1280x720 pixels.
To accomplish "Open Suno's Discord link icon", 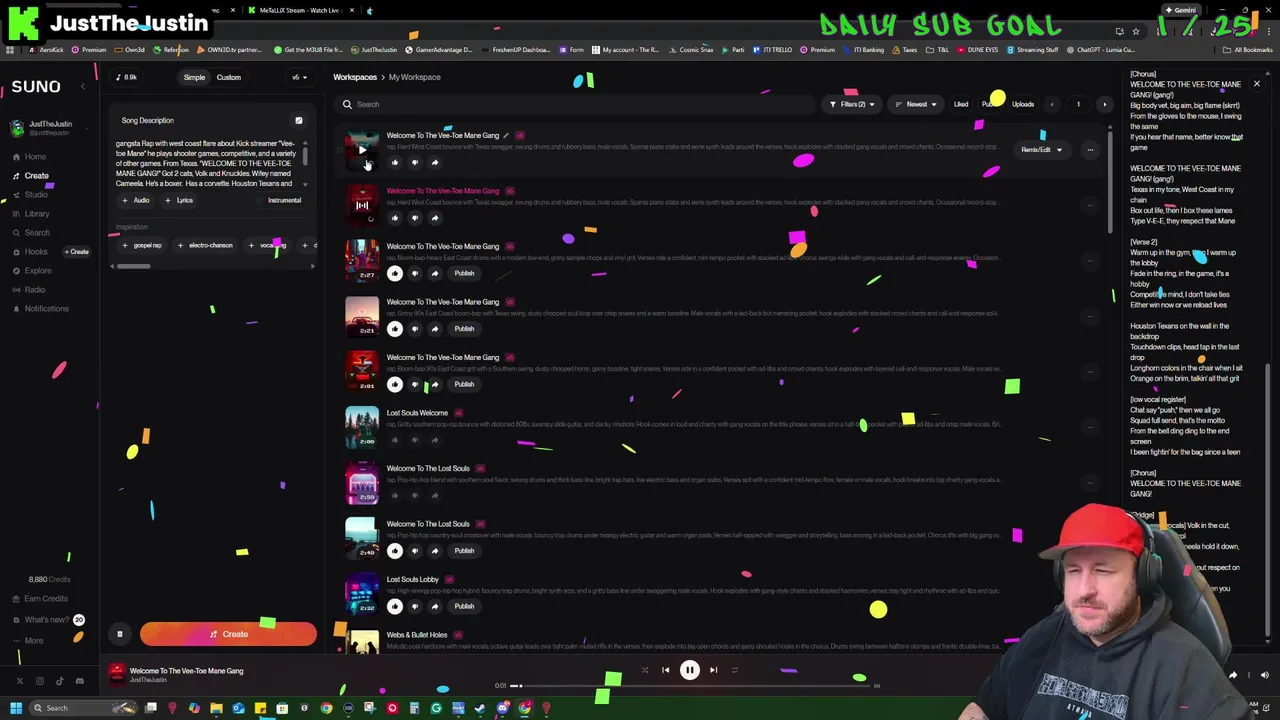I will pos(79,681).
